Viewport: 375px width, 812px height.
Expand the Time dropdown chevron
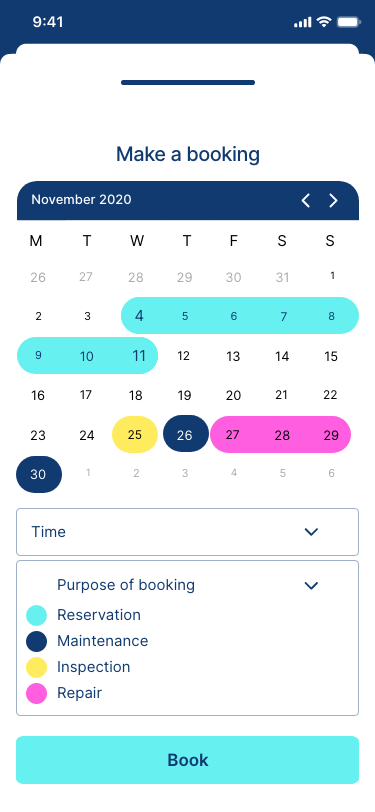(x=311, y=532)
